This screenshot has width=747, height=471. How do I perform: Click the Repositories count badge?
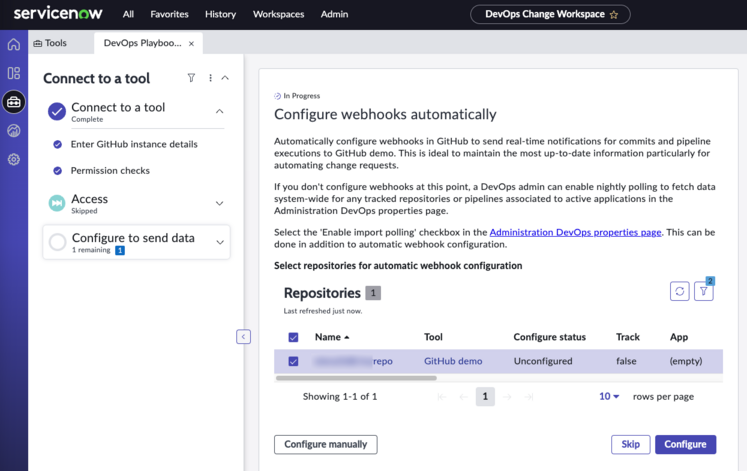click(x=373, y=293)
